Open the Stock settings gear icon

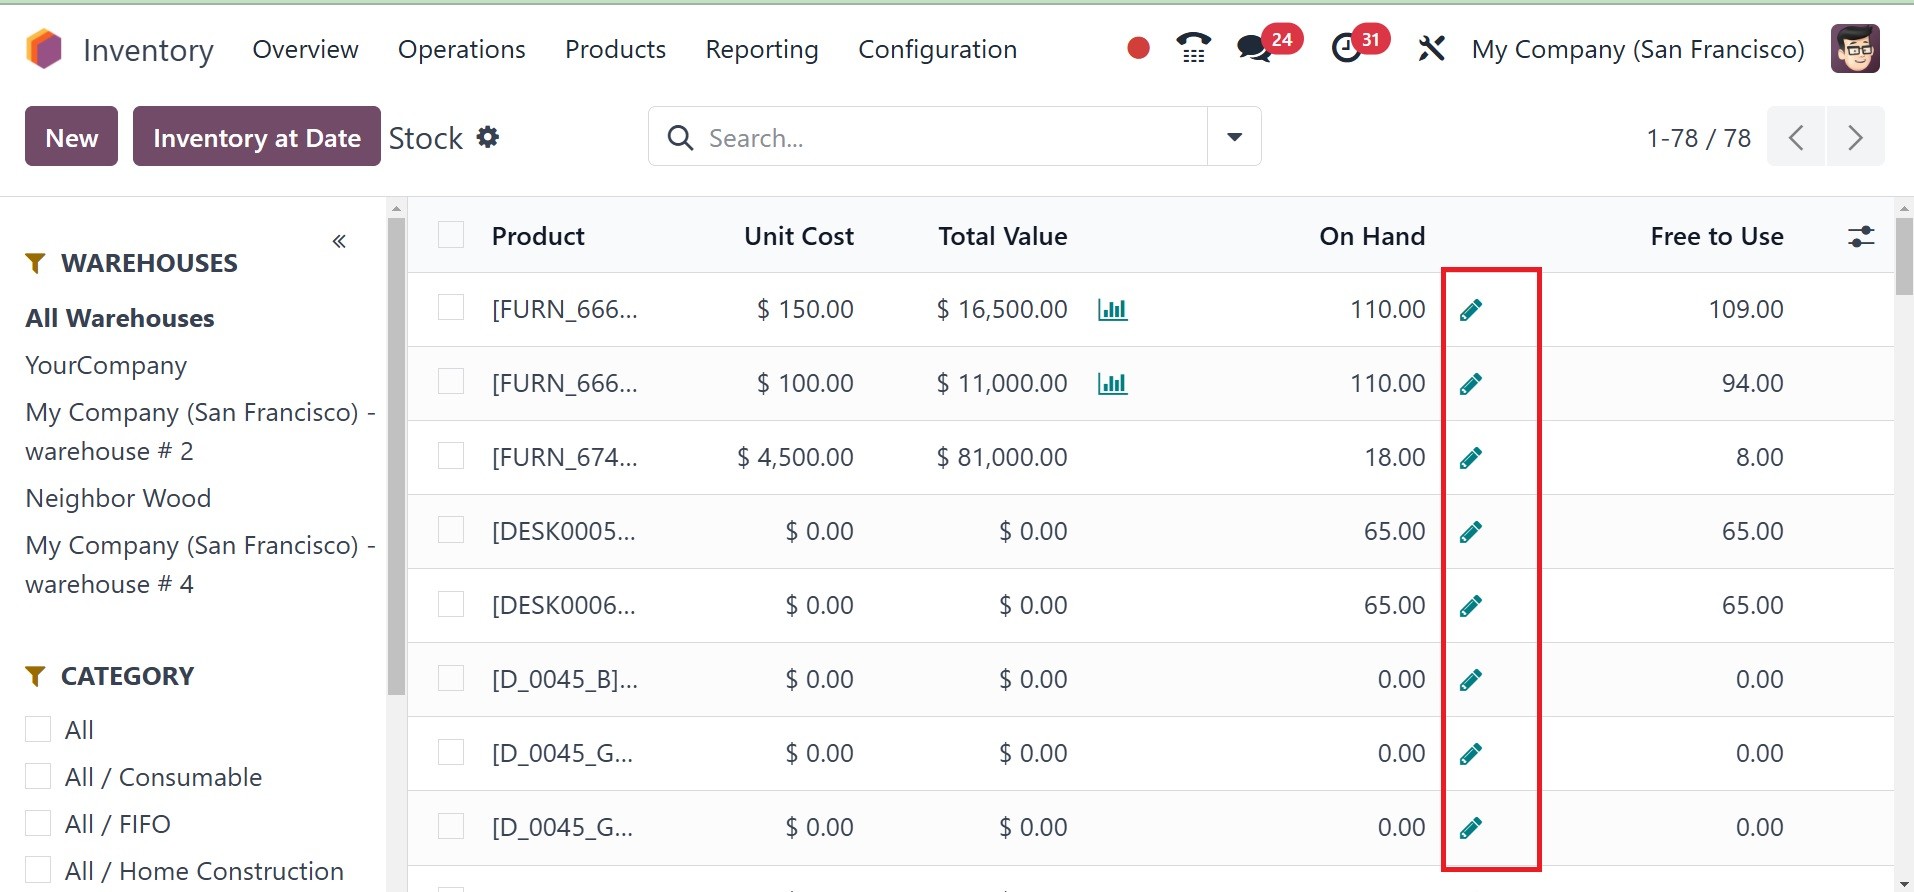click(x=488, y=137)
